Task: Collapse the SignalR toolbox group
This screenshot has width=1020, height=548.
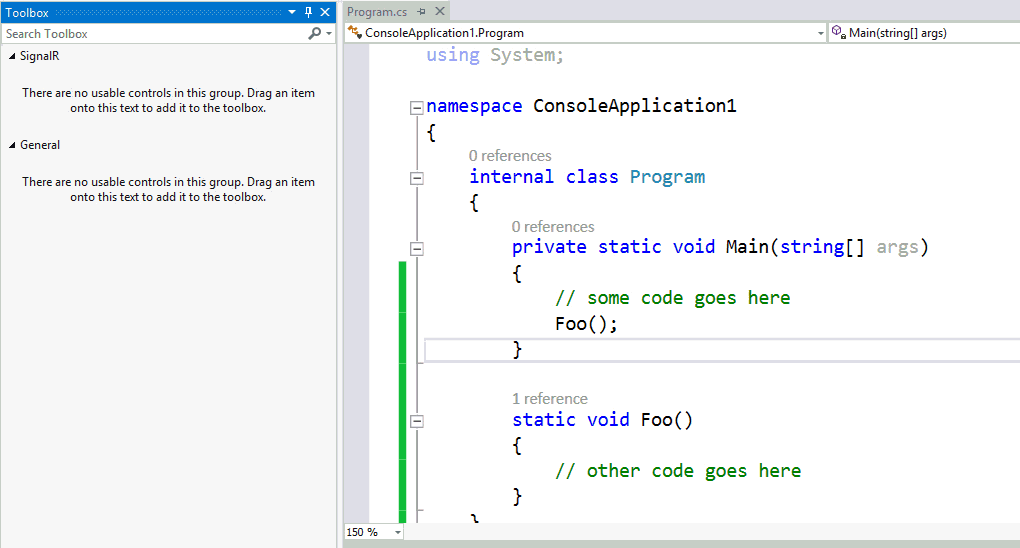Action: click(12, 57)
